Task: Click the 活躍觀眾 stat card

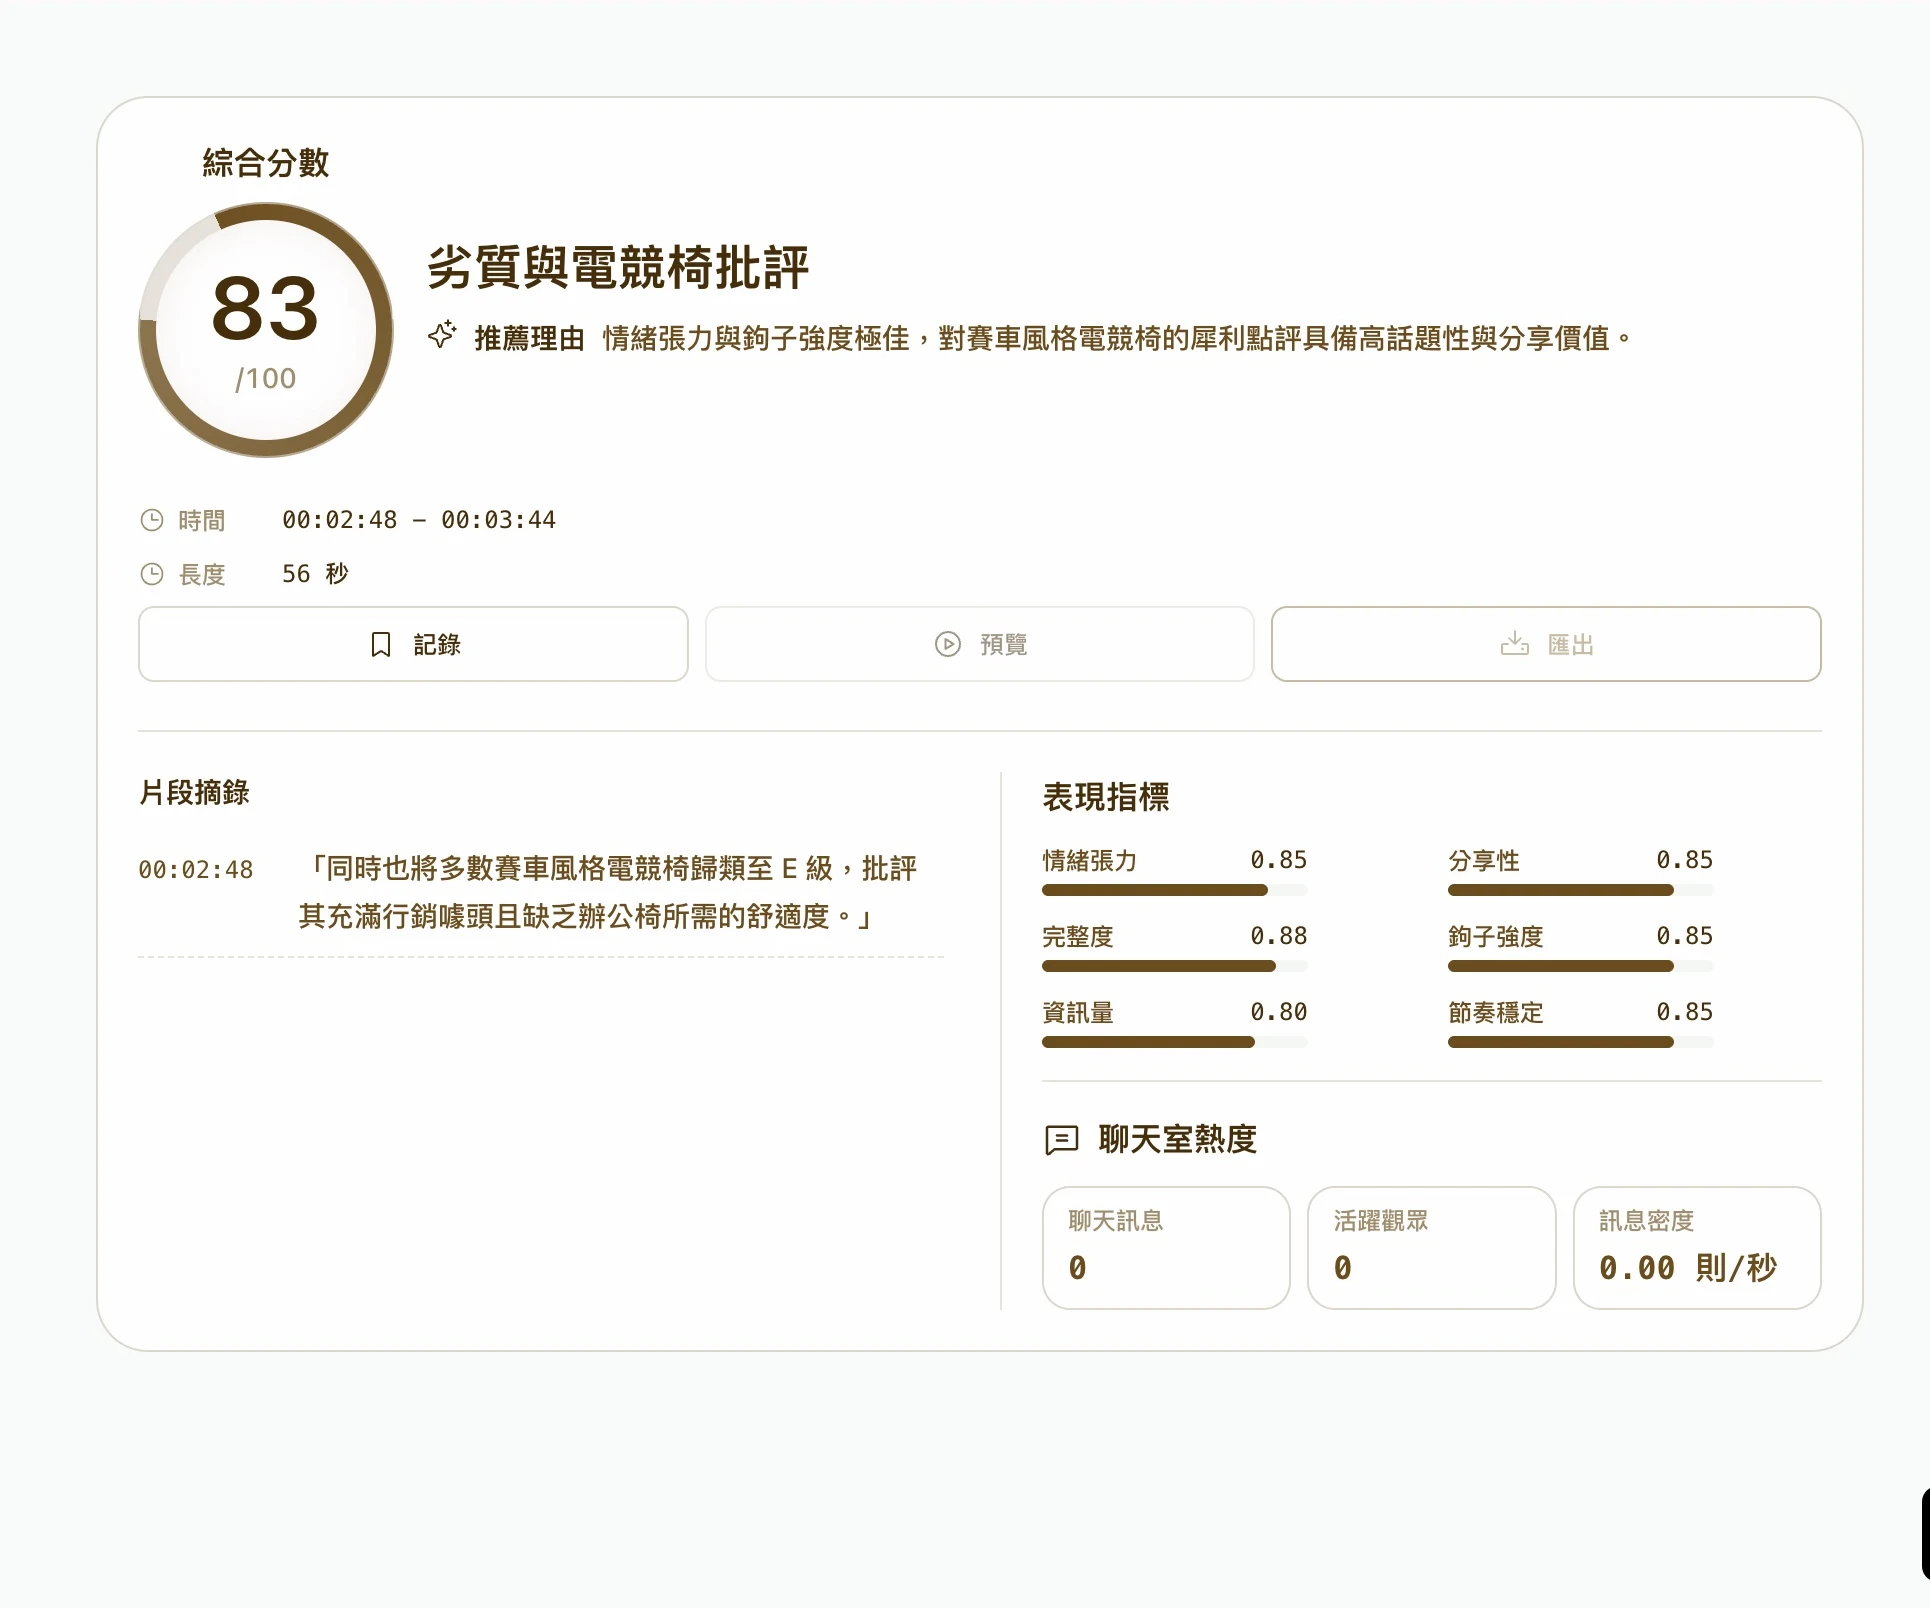Action: (x=1431, y=1248)
